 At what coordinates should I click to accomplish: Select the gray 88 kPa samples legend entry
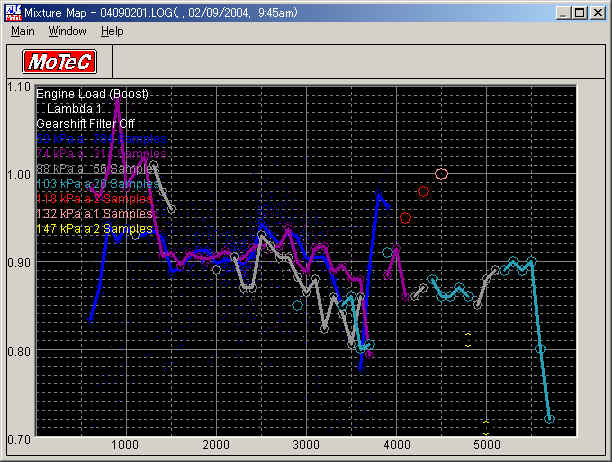[97, 169]
